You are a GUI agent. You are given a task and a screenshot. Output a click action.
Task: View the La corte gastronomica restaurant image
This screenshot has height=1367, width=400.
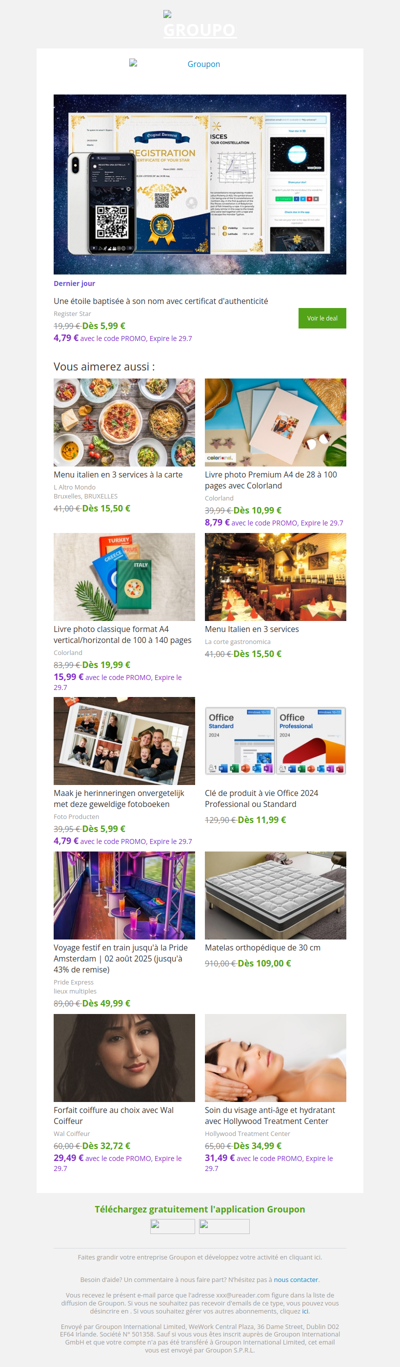[275, 577]
